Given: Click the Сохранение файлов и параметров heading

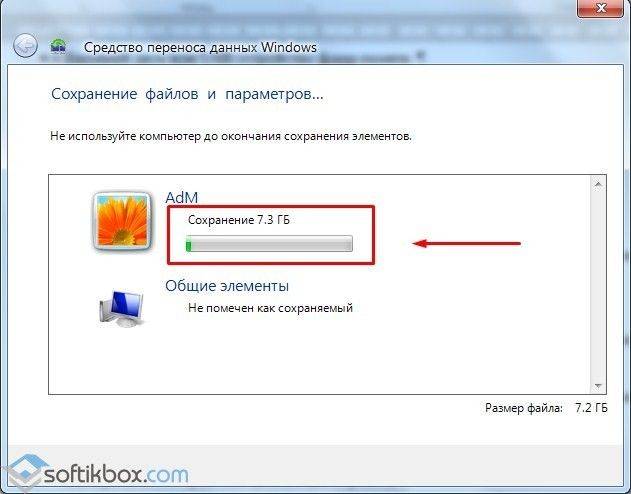Looking at the screenshot, I should pos(187,95).
